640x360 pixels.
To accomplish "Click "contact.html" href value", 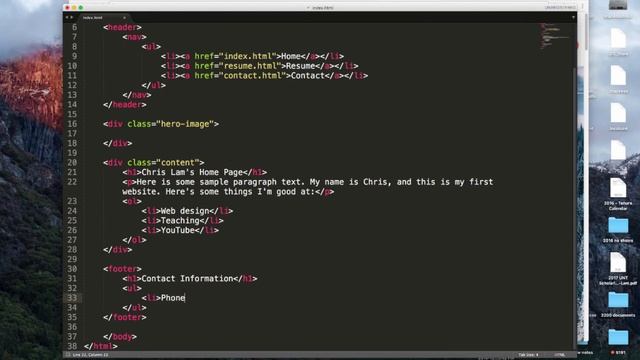I will [x=253, y=76].
